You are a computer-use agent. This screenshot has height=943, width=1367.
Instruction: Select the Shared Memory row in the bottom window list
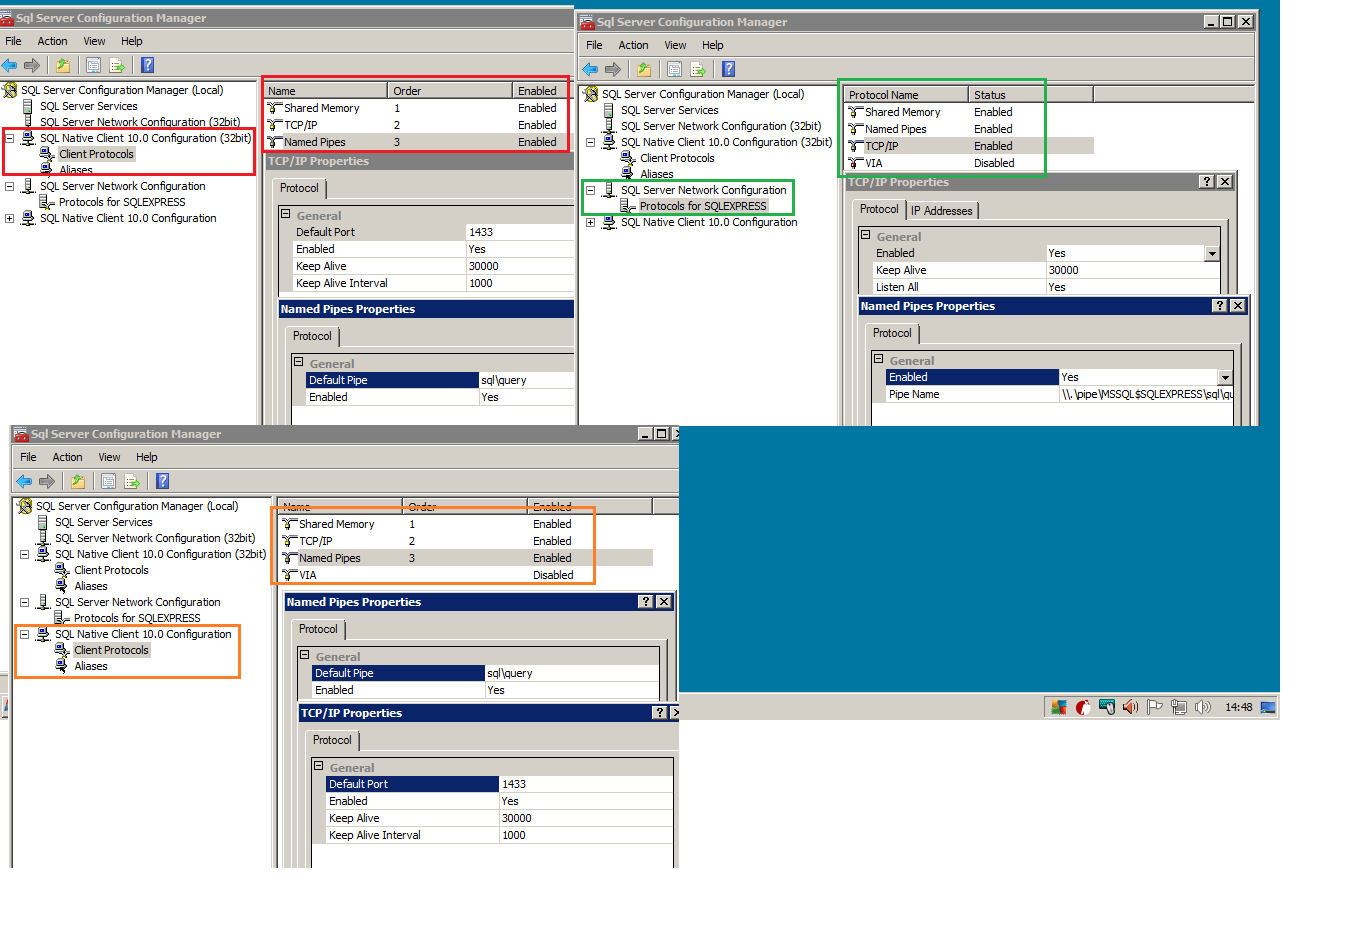tap(467, 524)
